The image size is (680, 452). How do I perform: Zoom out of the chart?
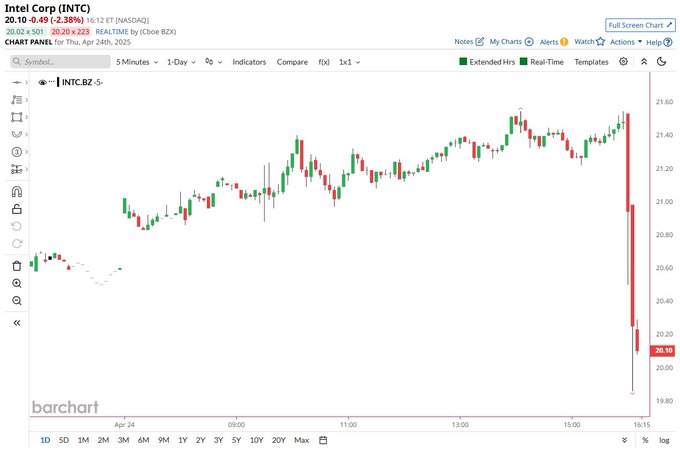16,301
